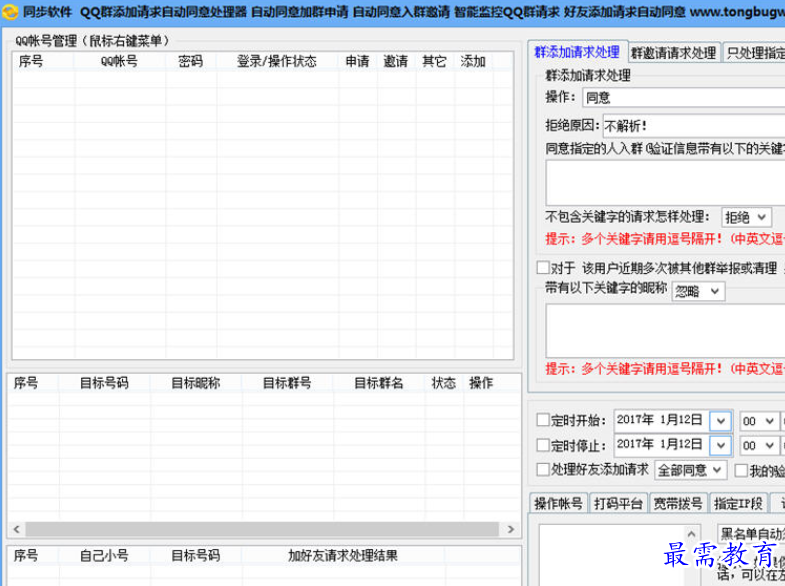Click the 申请 column header
Screen dimensions: 785x586
pyautogui.click(x=357, y=62)
